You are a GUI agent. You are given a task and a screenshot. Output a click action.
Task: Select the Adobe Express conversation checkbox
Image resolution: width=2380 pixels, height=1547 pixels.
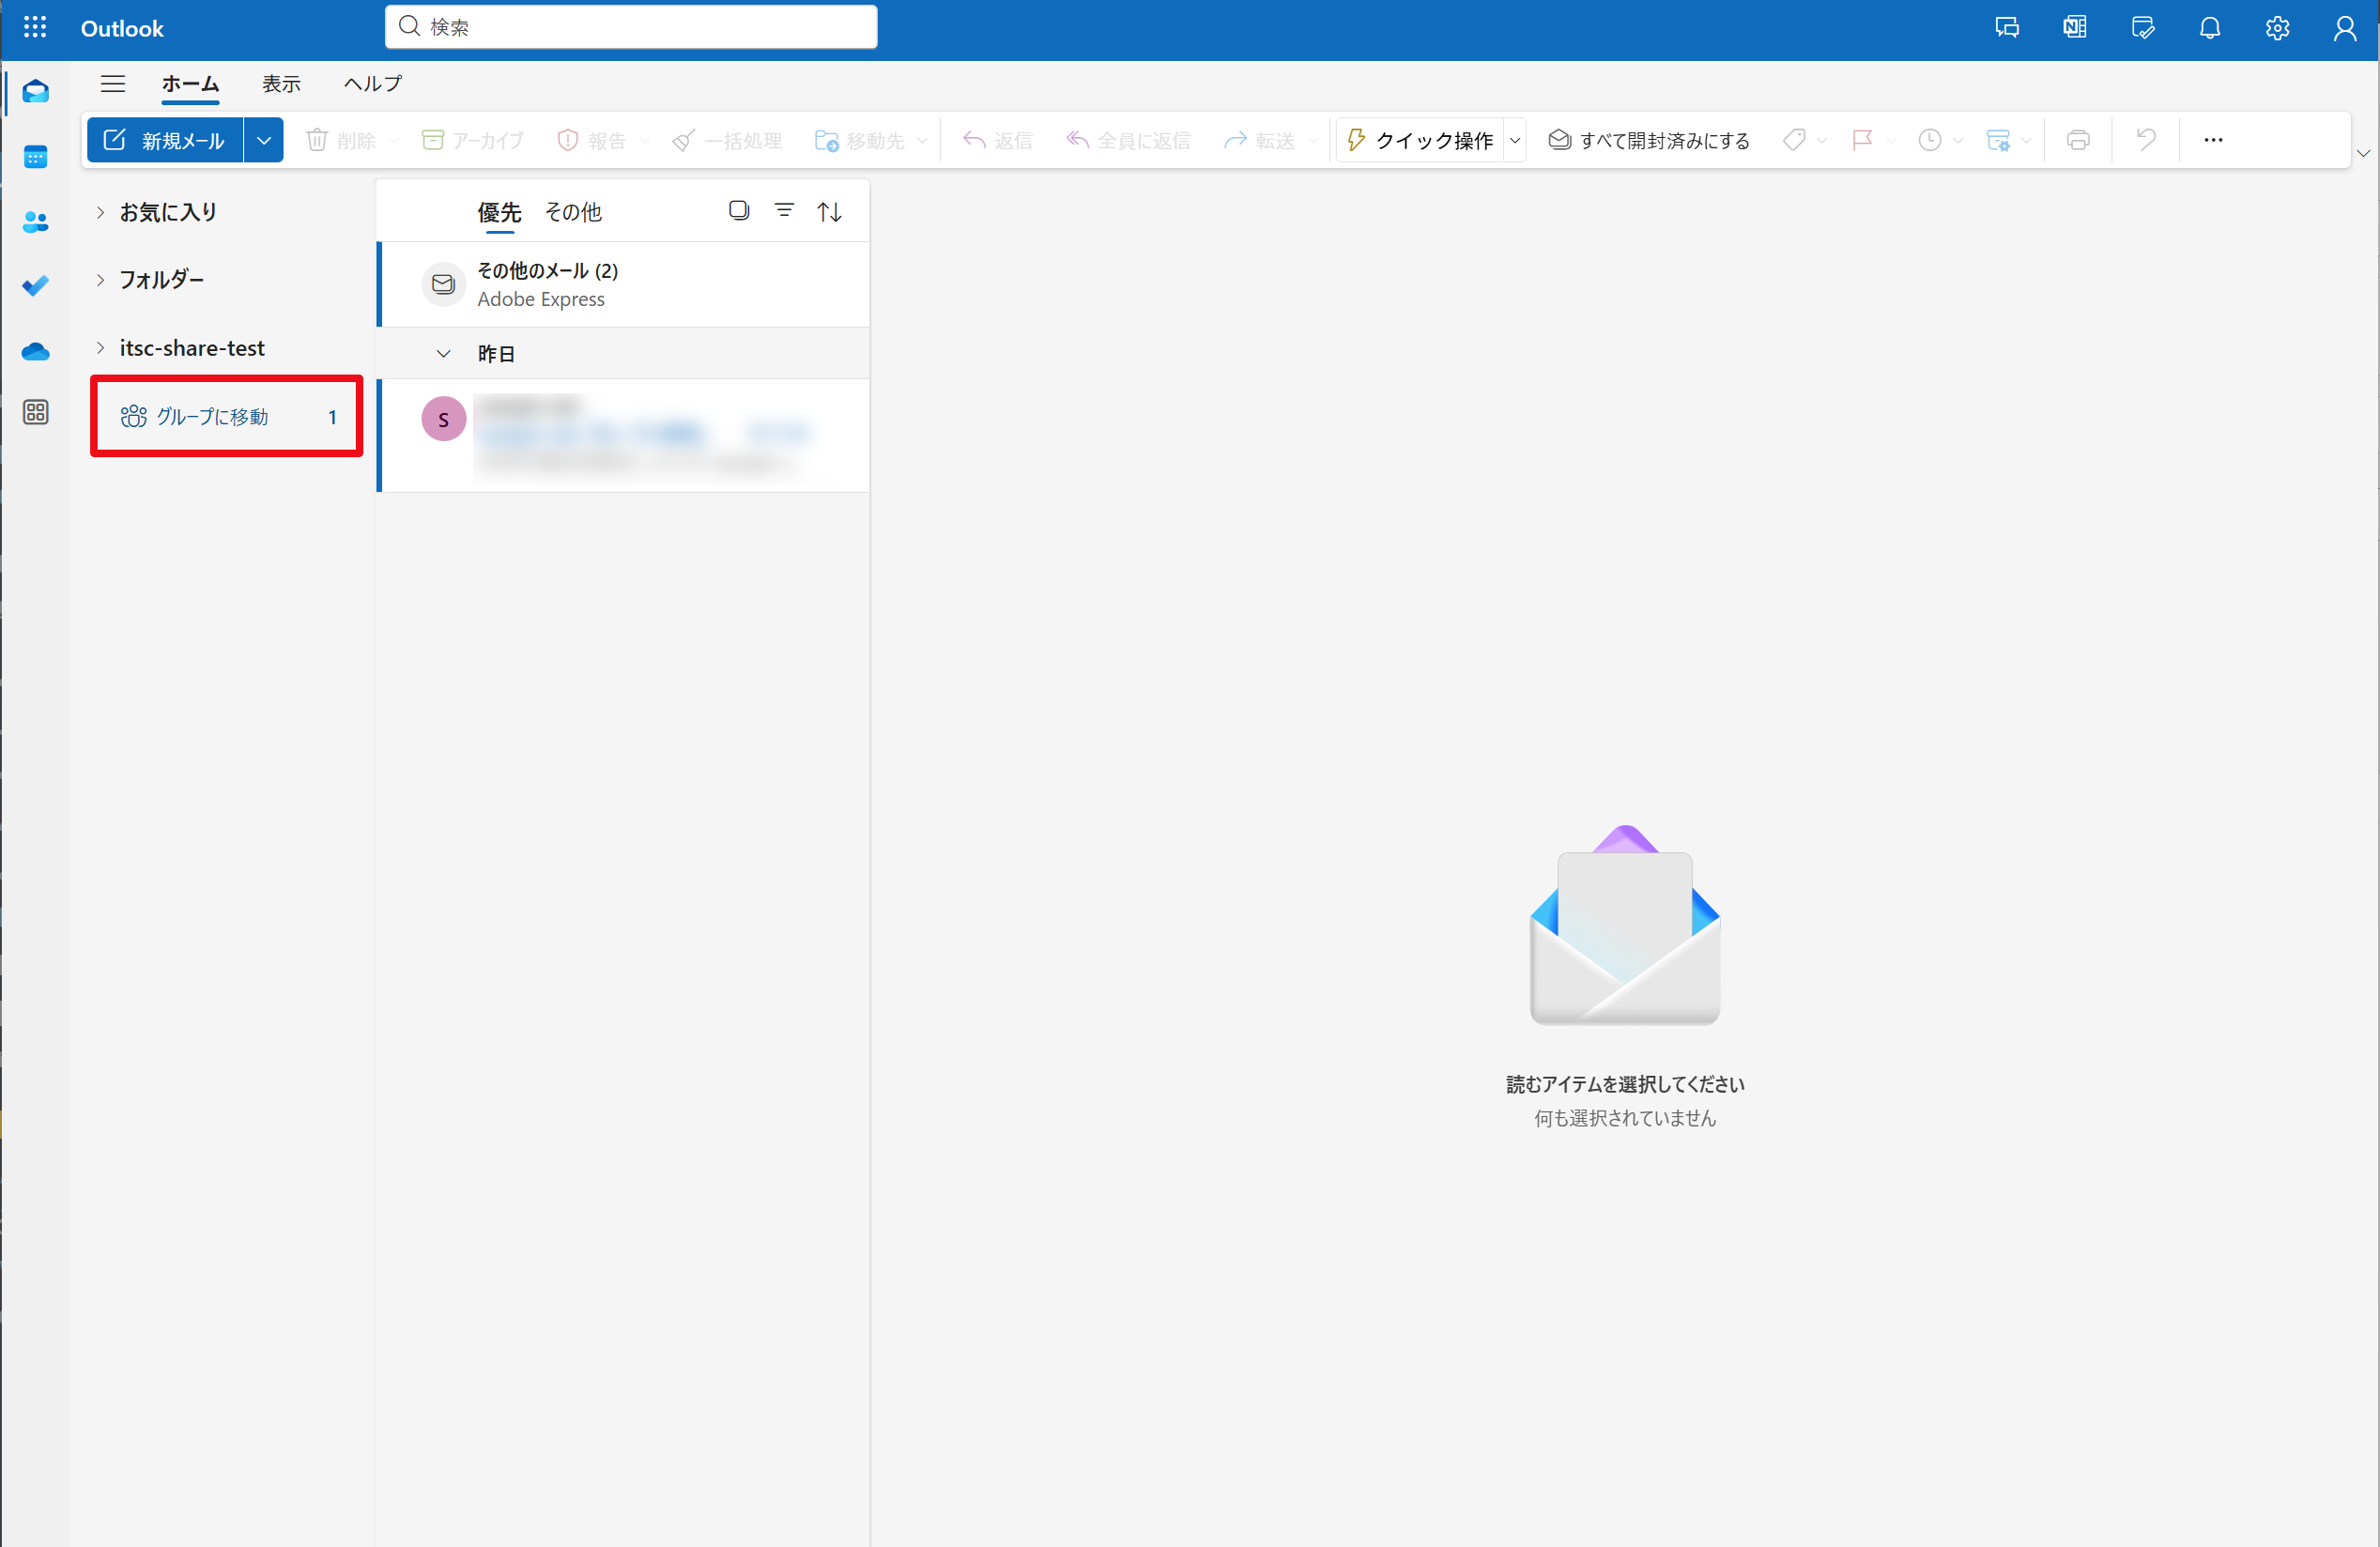[x=443, y=284]
